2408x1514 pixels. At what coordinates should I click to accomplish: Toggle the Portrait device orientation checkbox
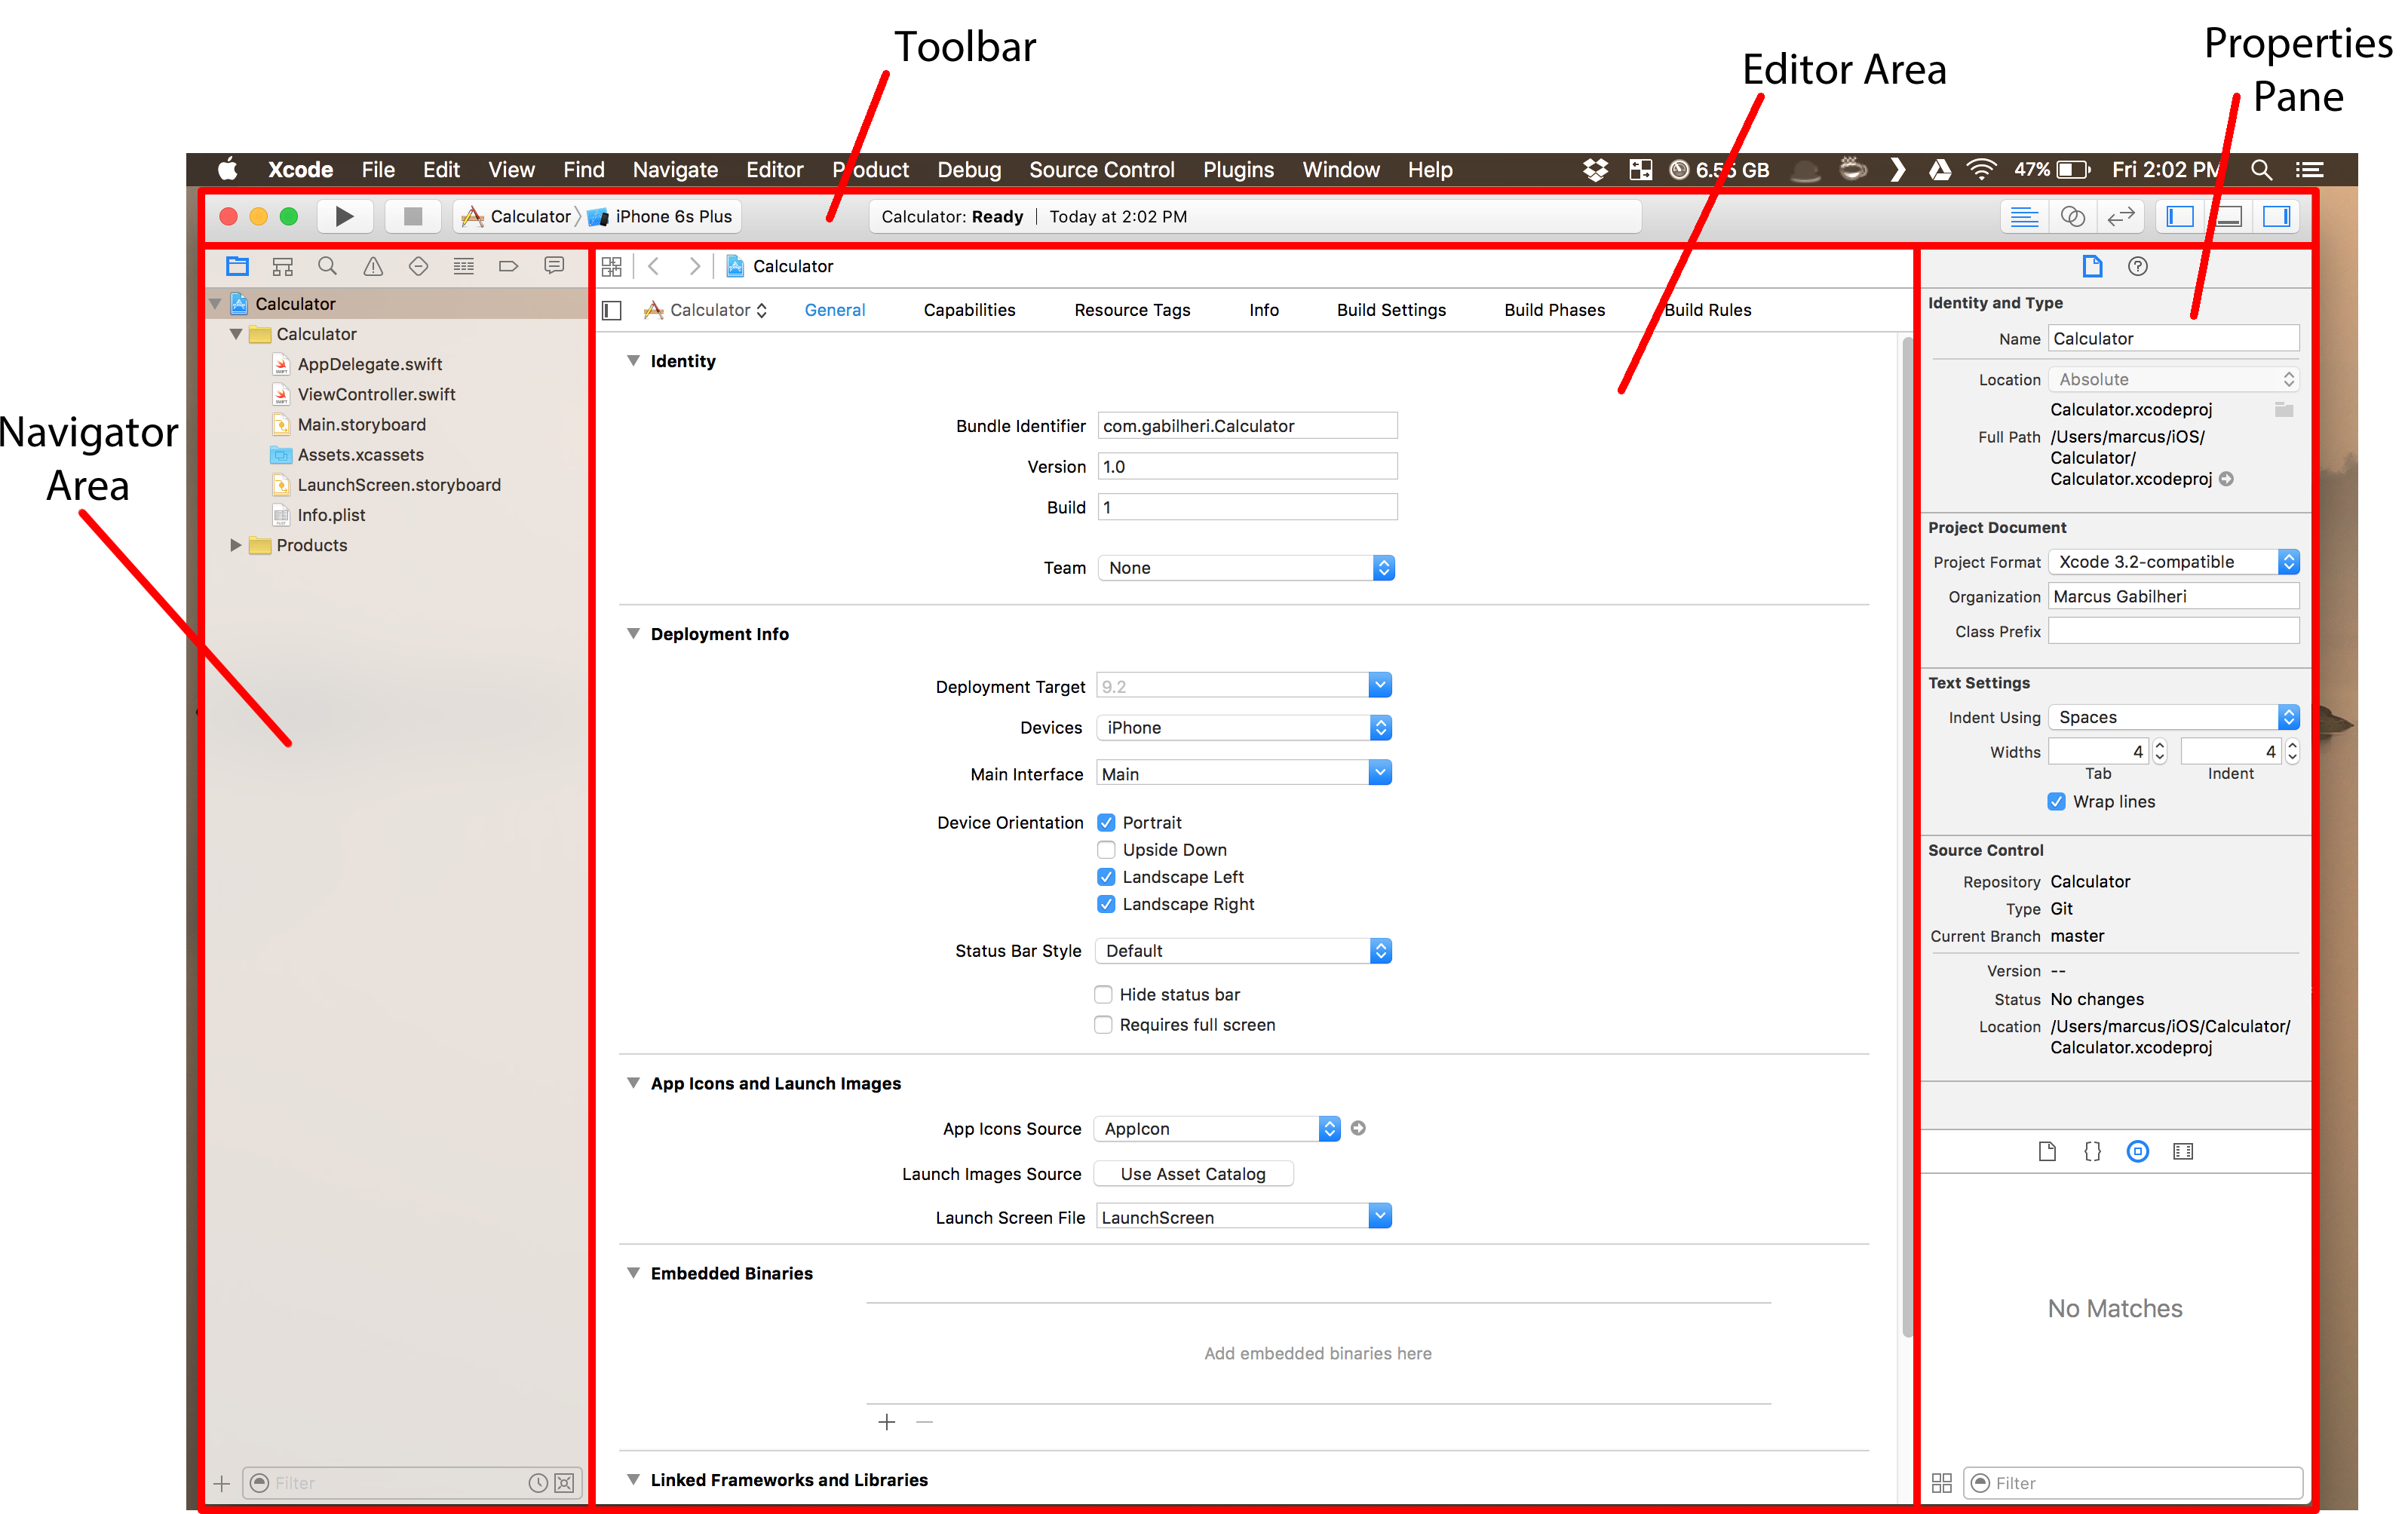point(1106,822)
